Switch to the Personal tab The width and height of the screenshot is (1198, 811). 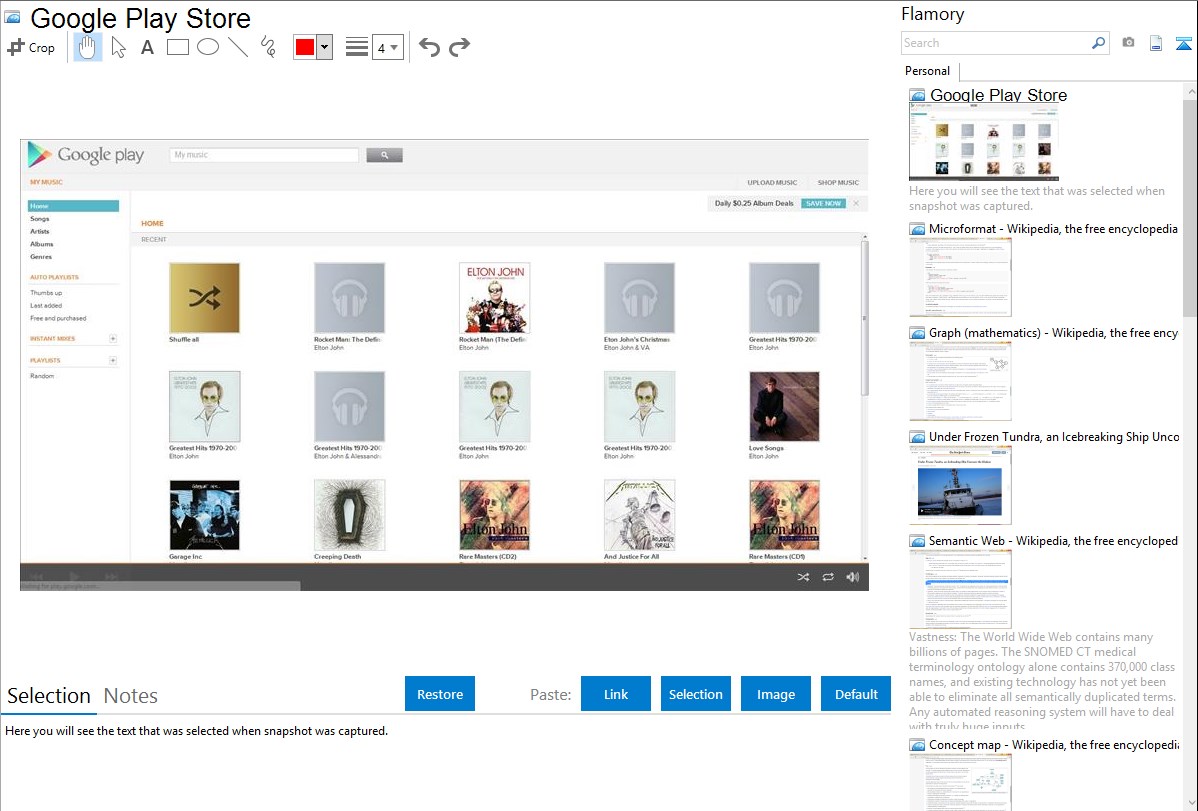click(x=928, y=71)
